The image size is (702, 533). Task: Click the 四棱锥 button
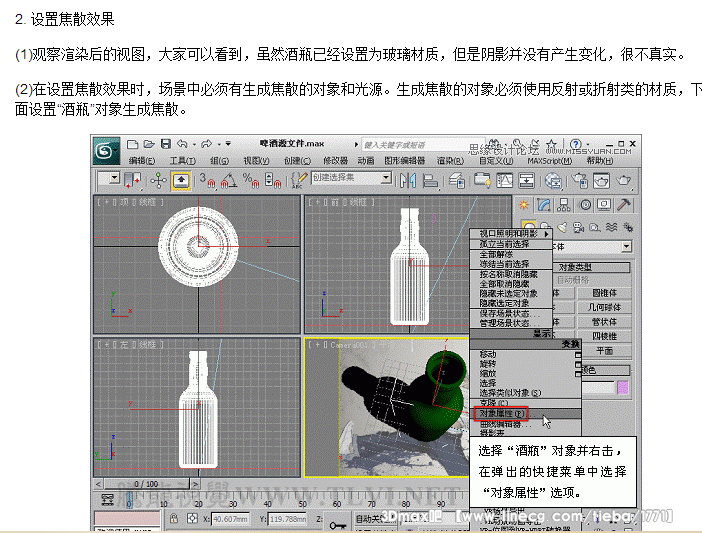tap(604, 337)
